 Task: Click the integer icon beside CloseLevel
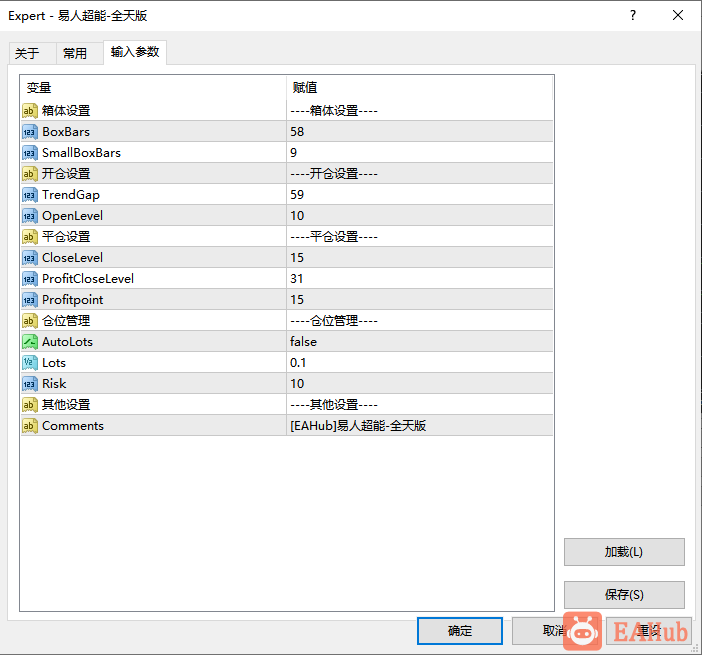click(x=30, y=258)
